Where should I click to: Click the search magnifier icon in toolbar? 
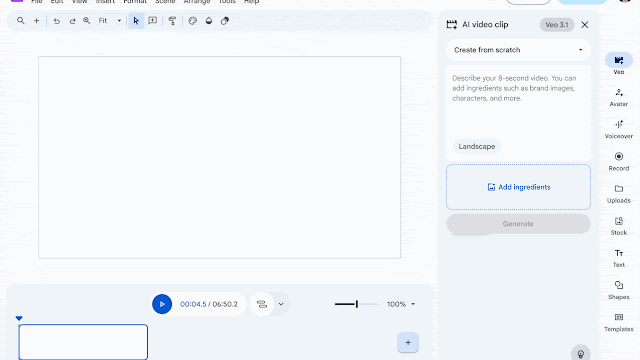point(20,20)
